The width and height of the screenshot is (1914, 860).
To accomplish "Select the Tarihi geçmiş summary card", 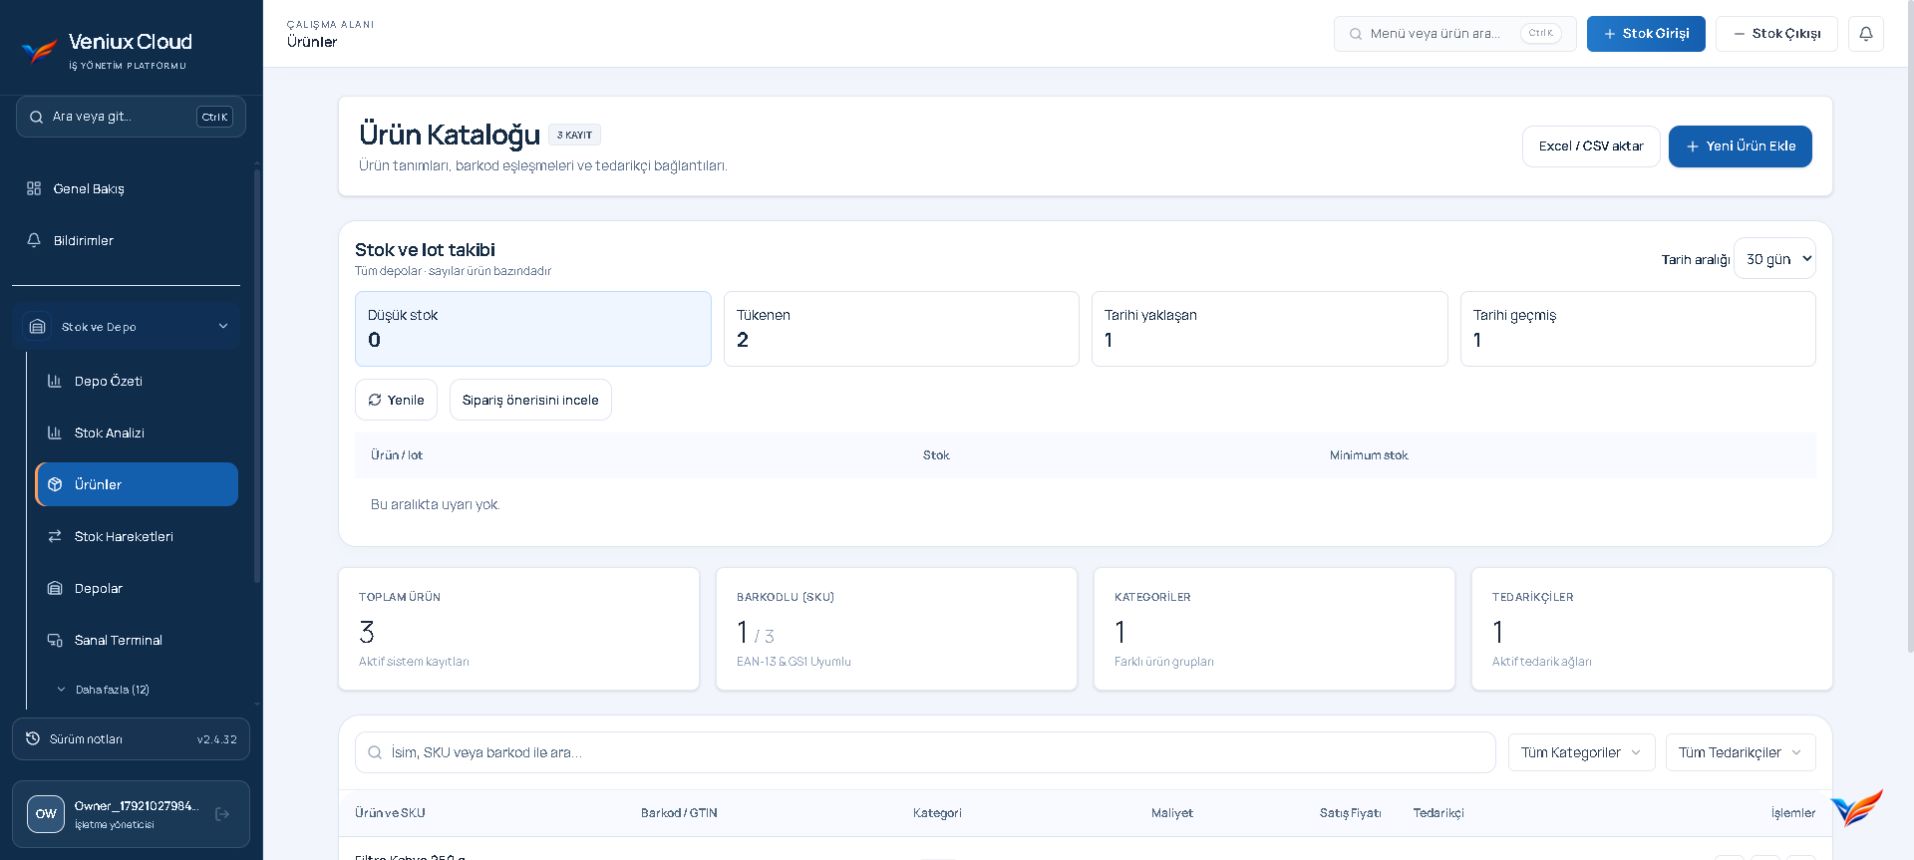I will [x=1638, y=329].
